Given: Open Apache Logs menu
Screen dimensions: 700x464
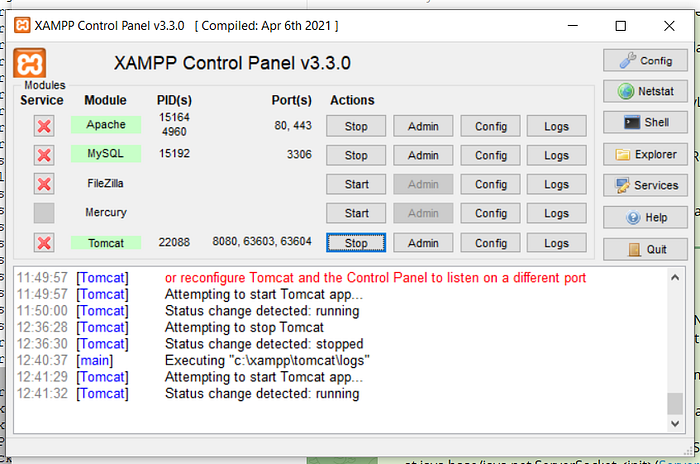Looking at the screenshot, I should pyautogui.click(x=557, y=126).
